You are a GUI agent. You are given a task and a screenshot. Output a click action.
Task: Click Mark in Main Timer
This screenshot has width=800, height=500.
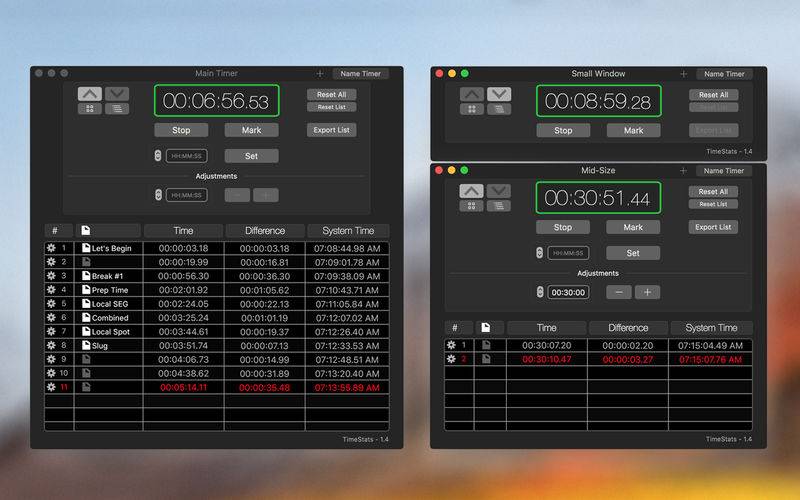[x=252, y=130]
